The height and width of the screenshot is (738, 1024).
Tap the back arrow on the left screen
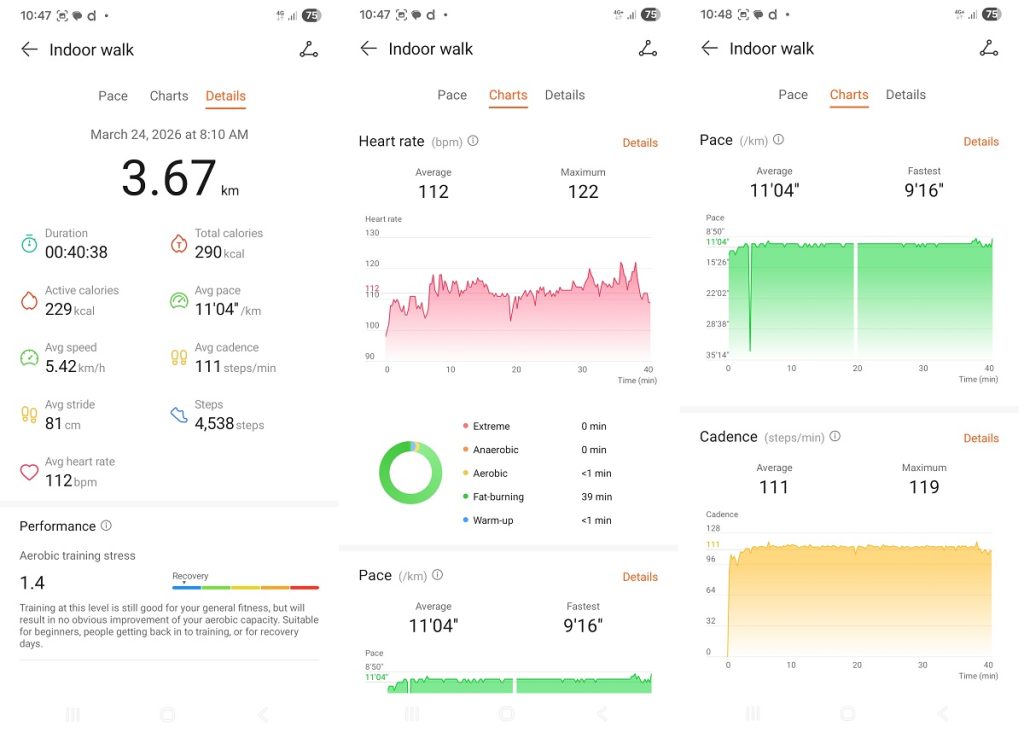click(x=29, y=50)
